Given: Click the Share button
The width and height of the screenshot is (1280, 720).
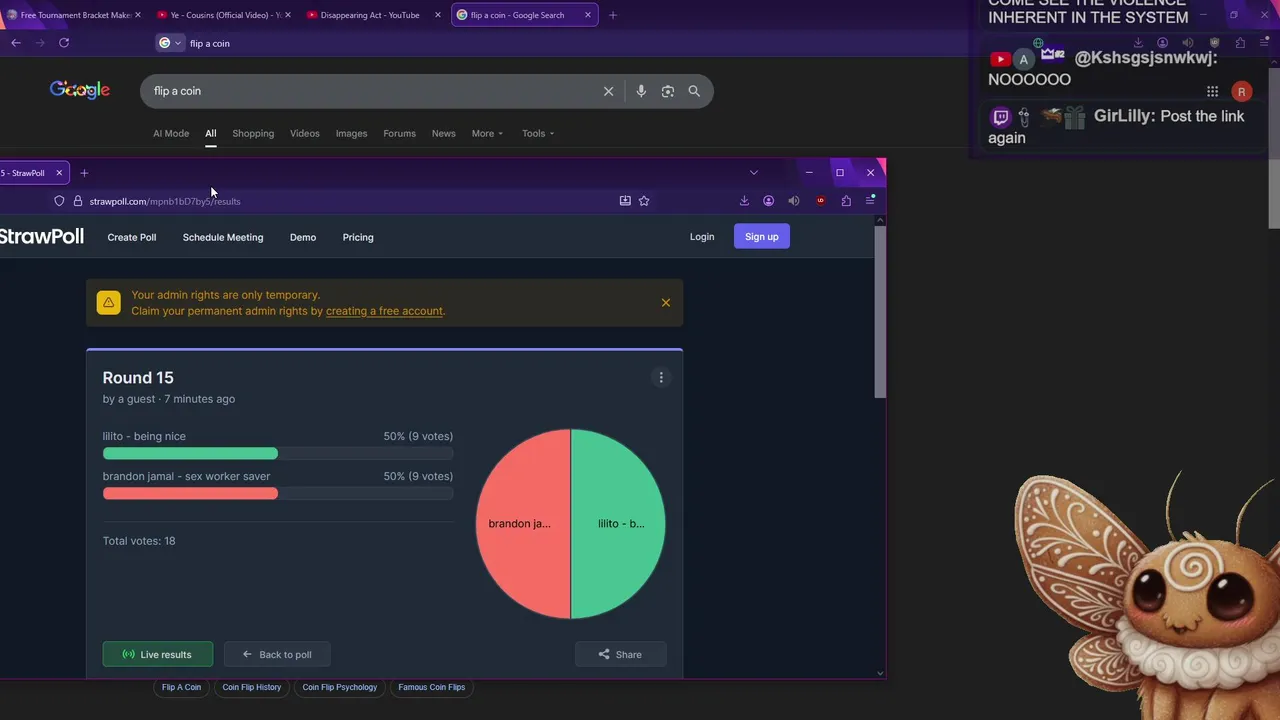Looking at the screenshot, I should click(x=620, y=654).
